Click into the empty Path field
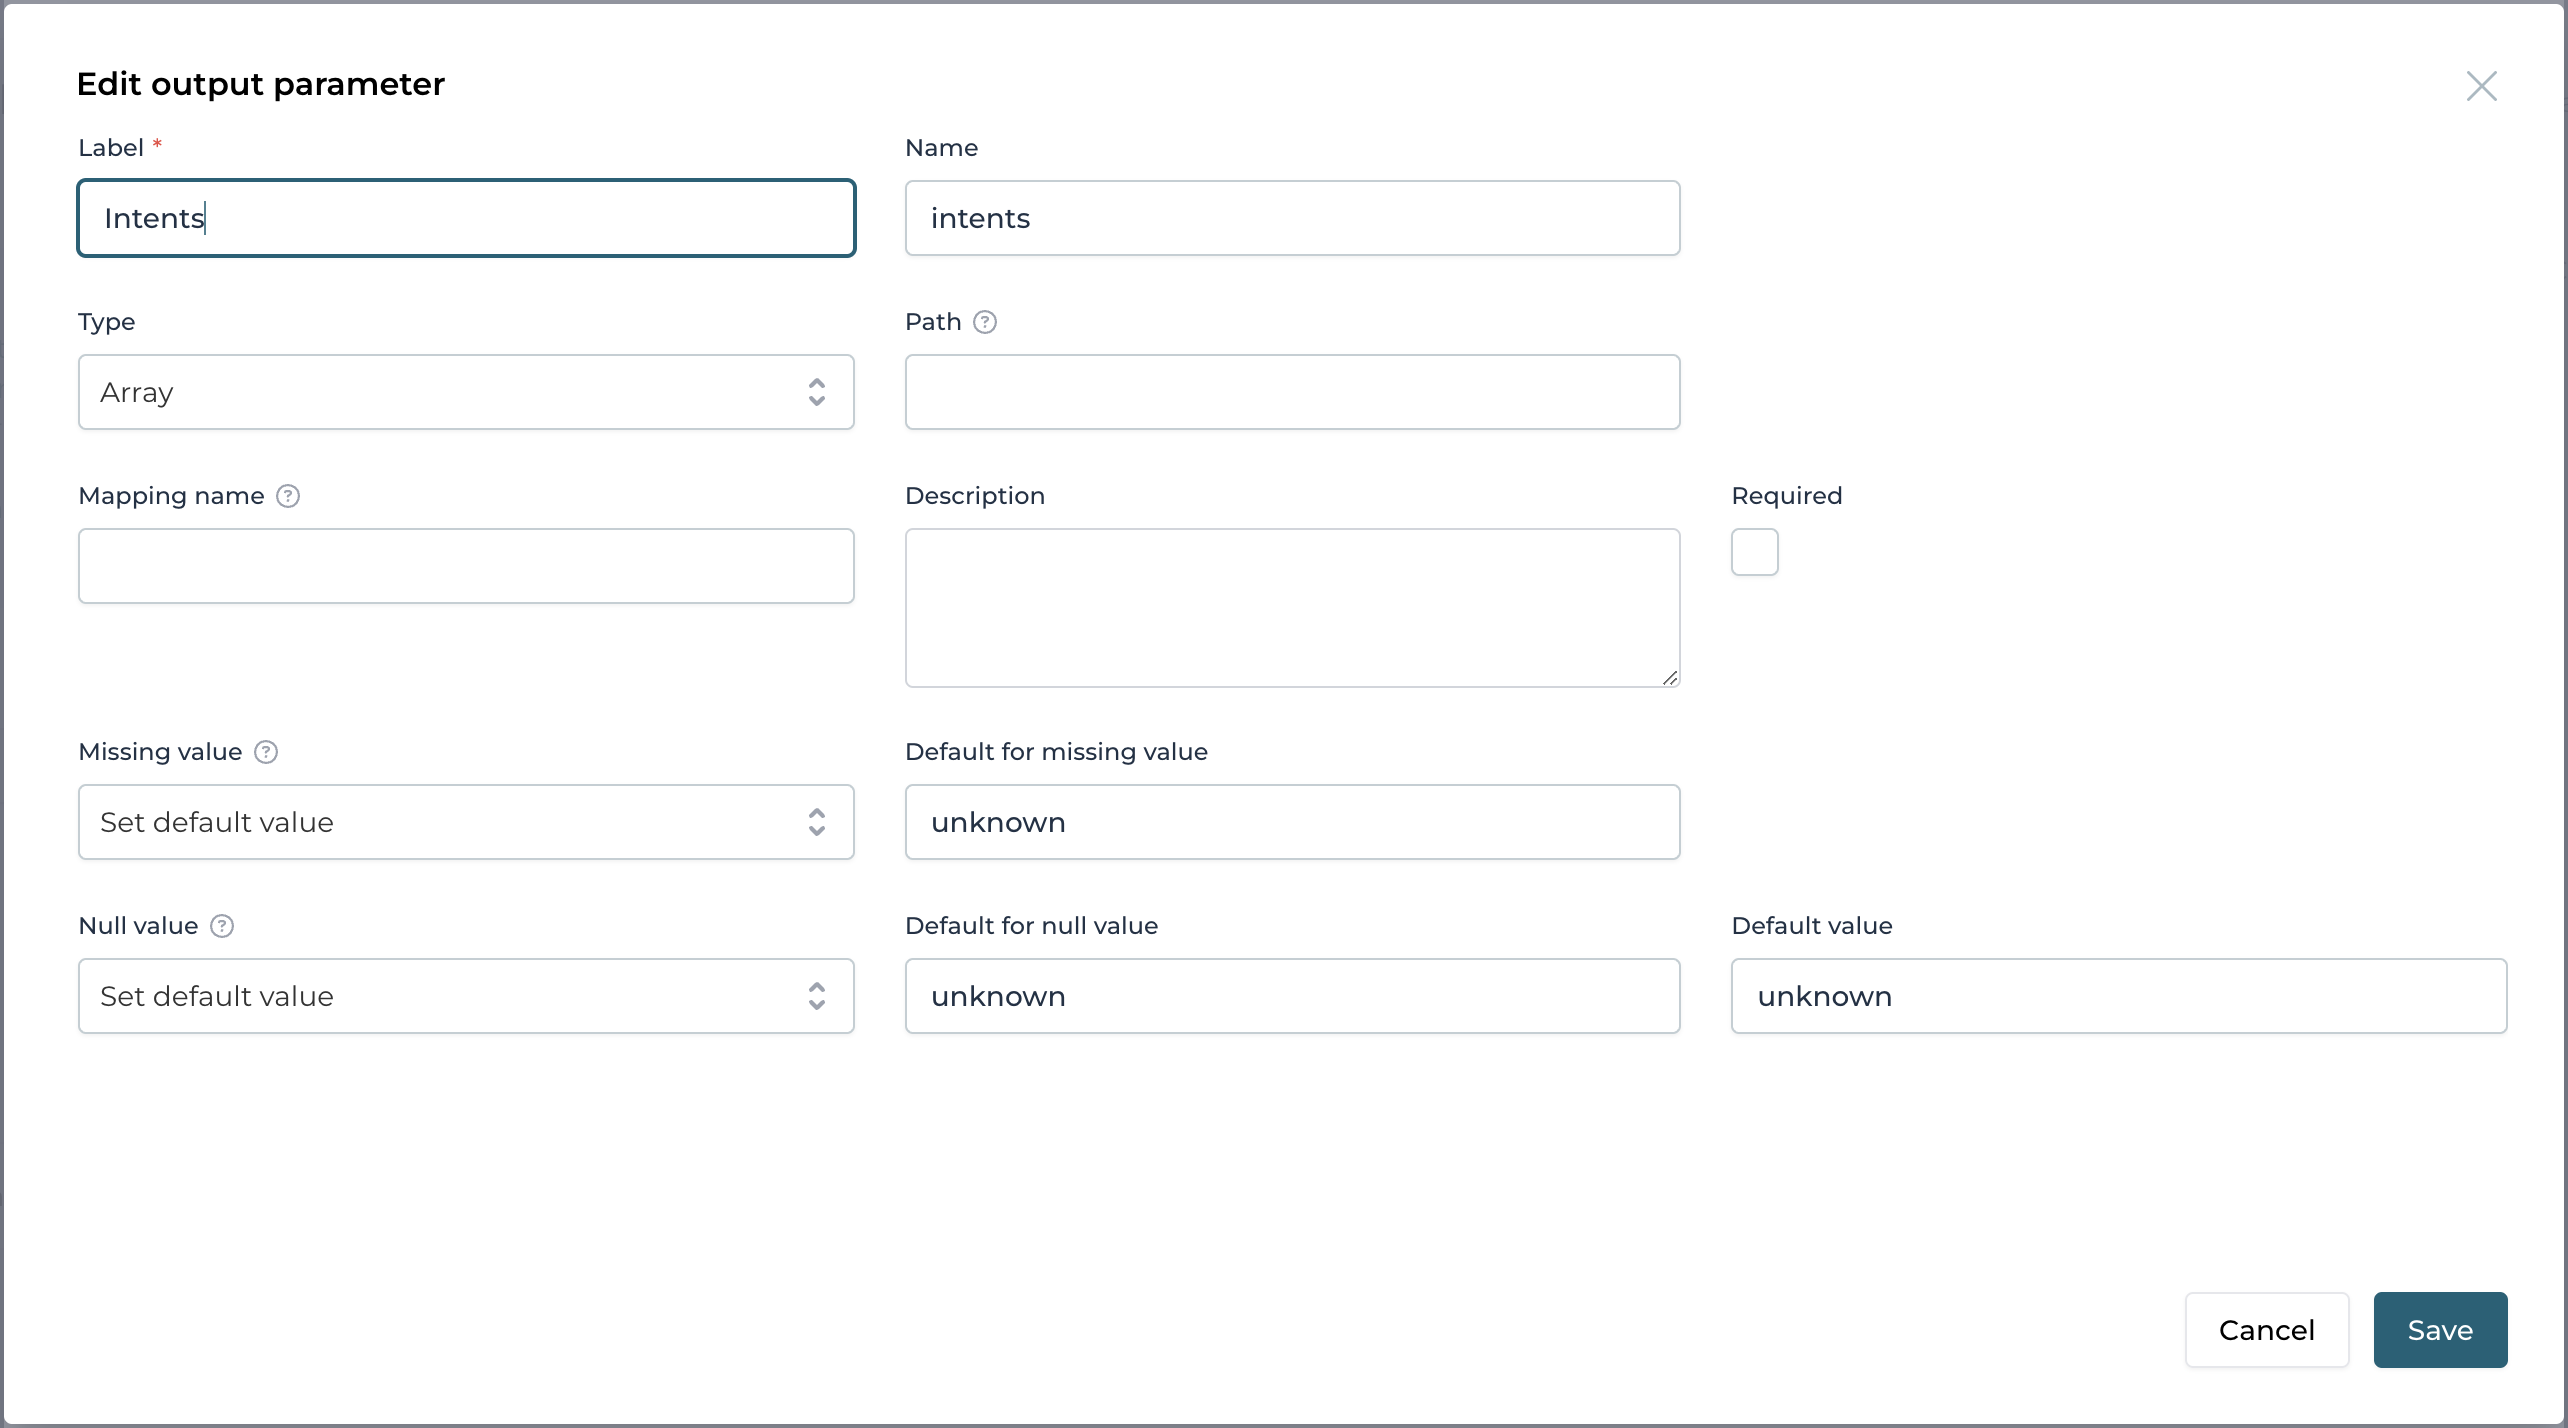 tap(1292, 392)
